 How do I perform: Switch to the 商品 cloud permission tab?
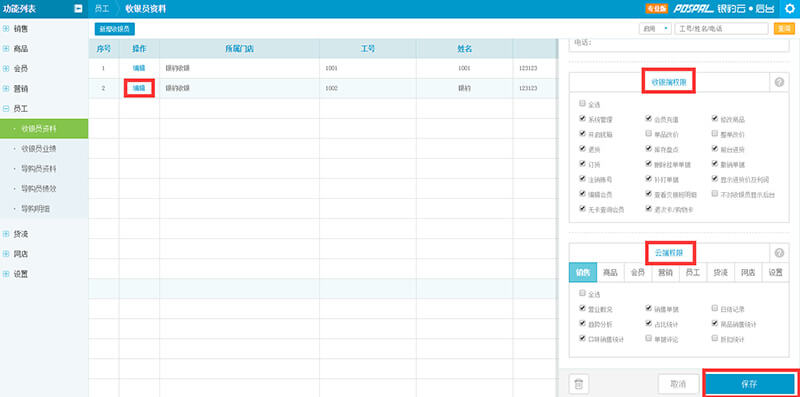click(x=610, y=272)
